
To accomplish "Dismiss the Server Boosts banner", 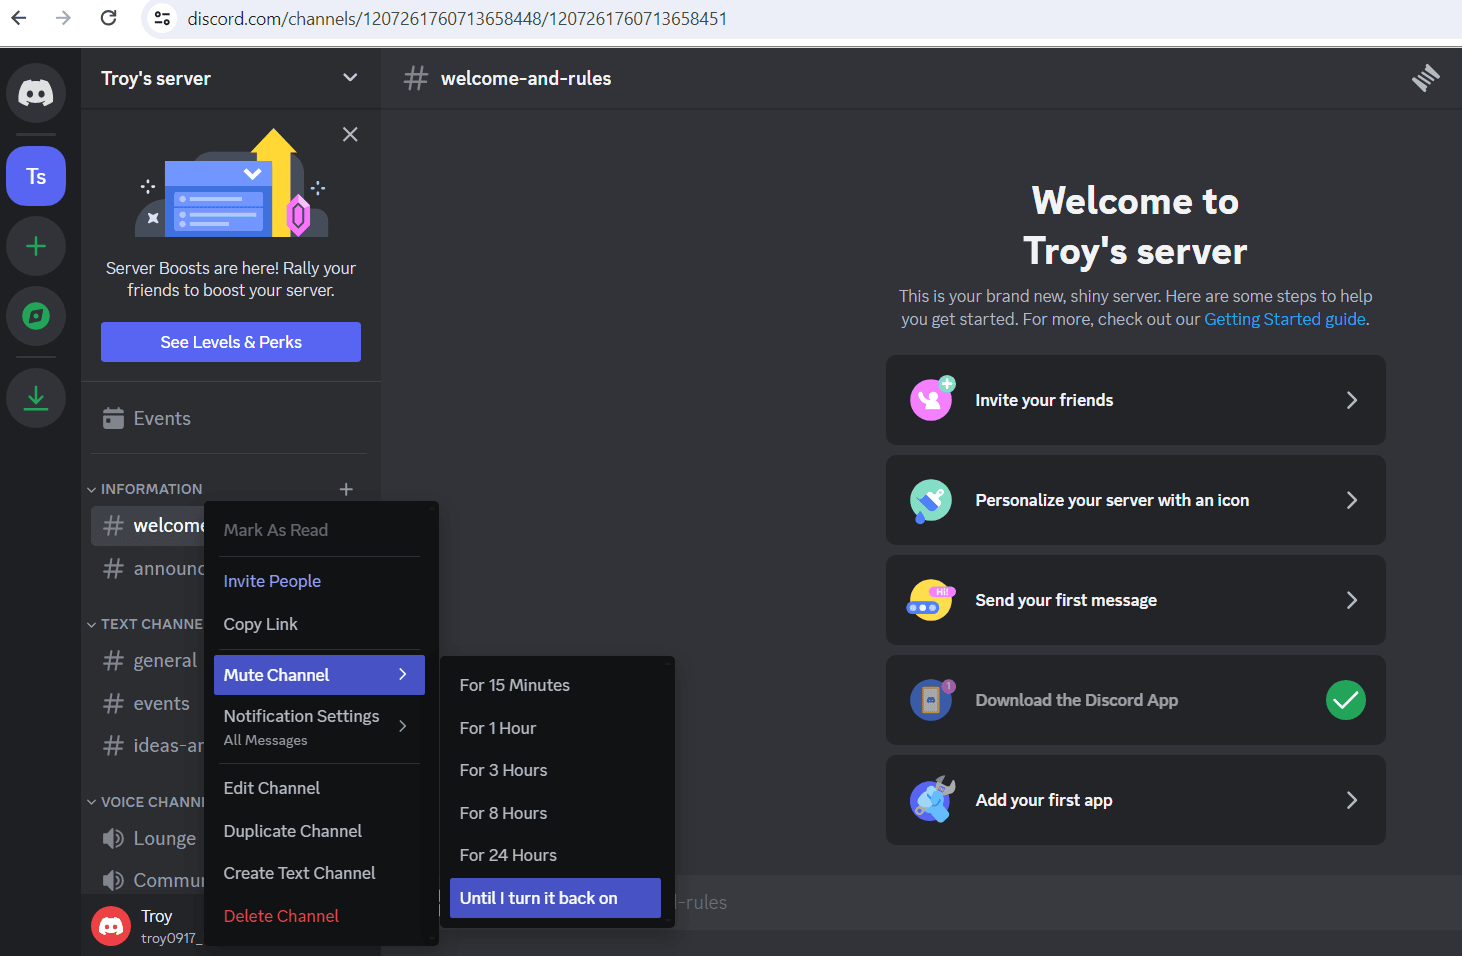I will (x=350, y=134).
